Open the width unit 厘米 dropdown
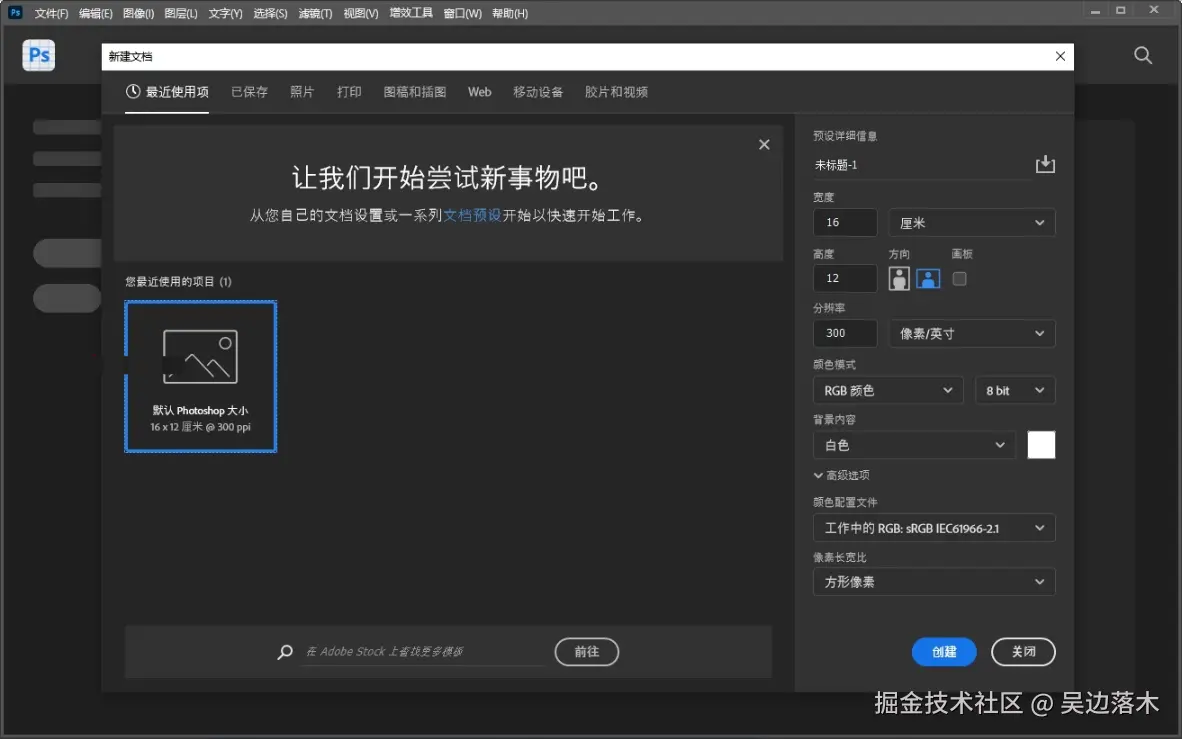 point(972,222)
